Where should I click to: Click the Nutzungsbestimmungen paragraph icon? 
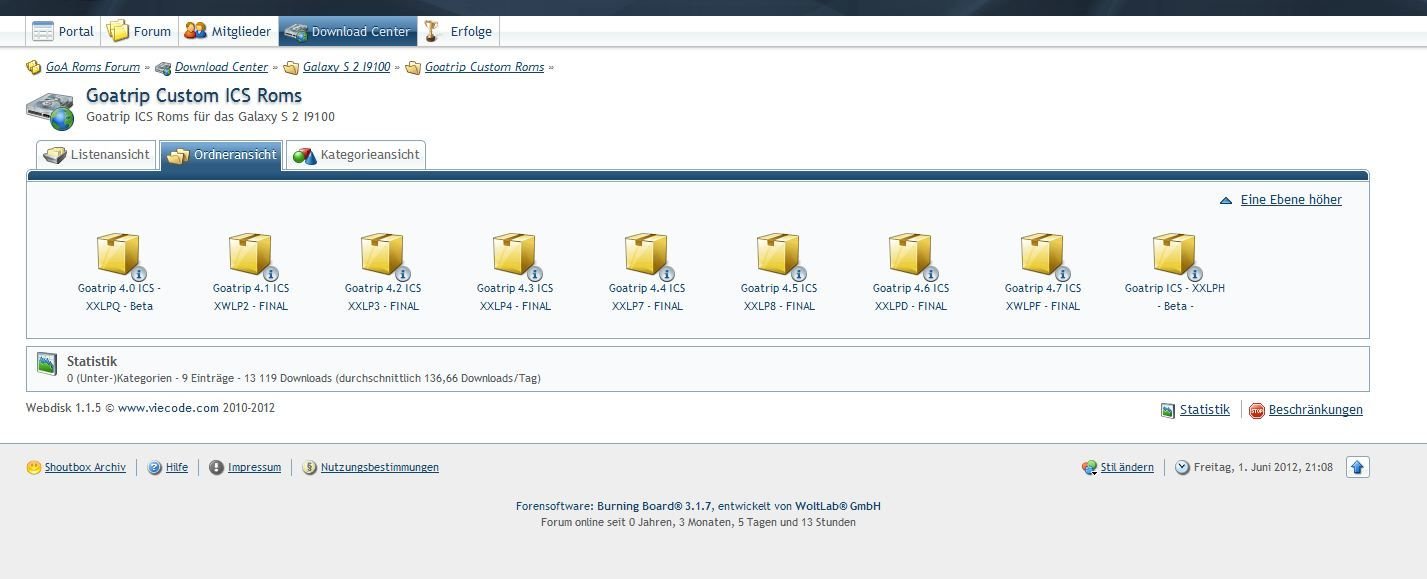tap(309, 467)
